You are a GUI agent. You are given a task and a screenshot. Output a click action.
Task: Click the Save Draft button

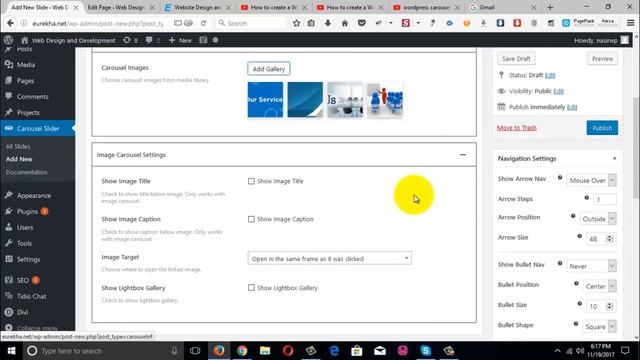(x=516, y=59)
